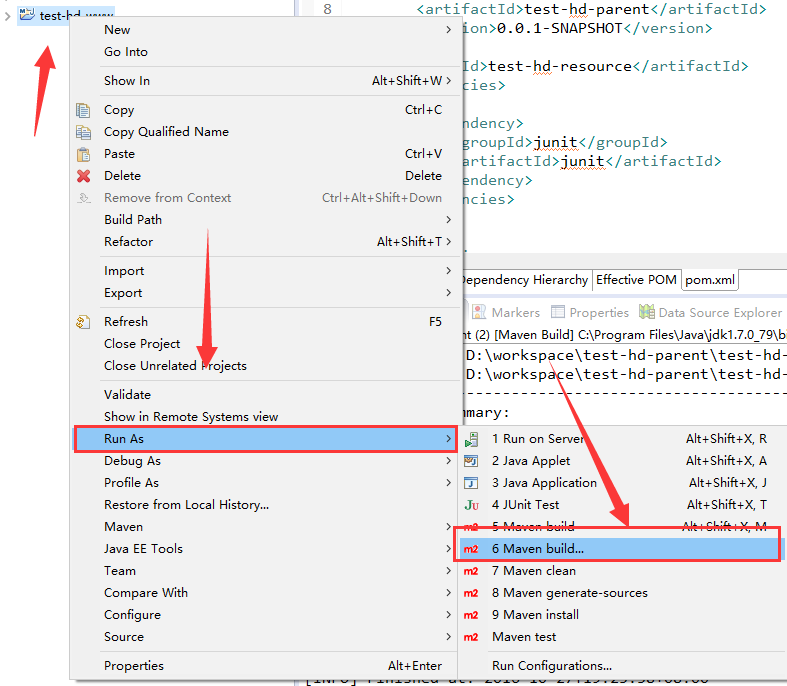Click the Refresh icon in the context menu
The height and width of the screenshot is (686, 787).
click(83, 322)
